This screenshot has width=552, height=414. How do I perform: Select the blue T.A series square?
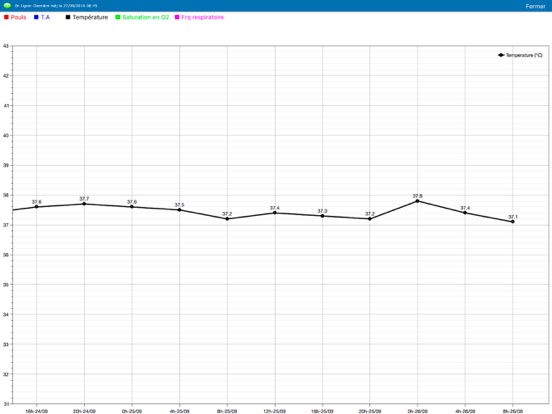click(x=36, y=17)
